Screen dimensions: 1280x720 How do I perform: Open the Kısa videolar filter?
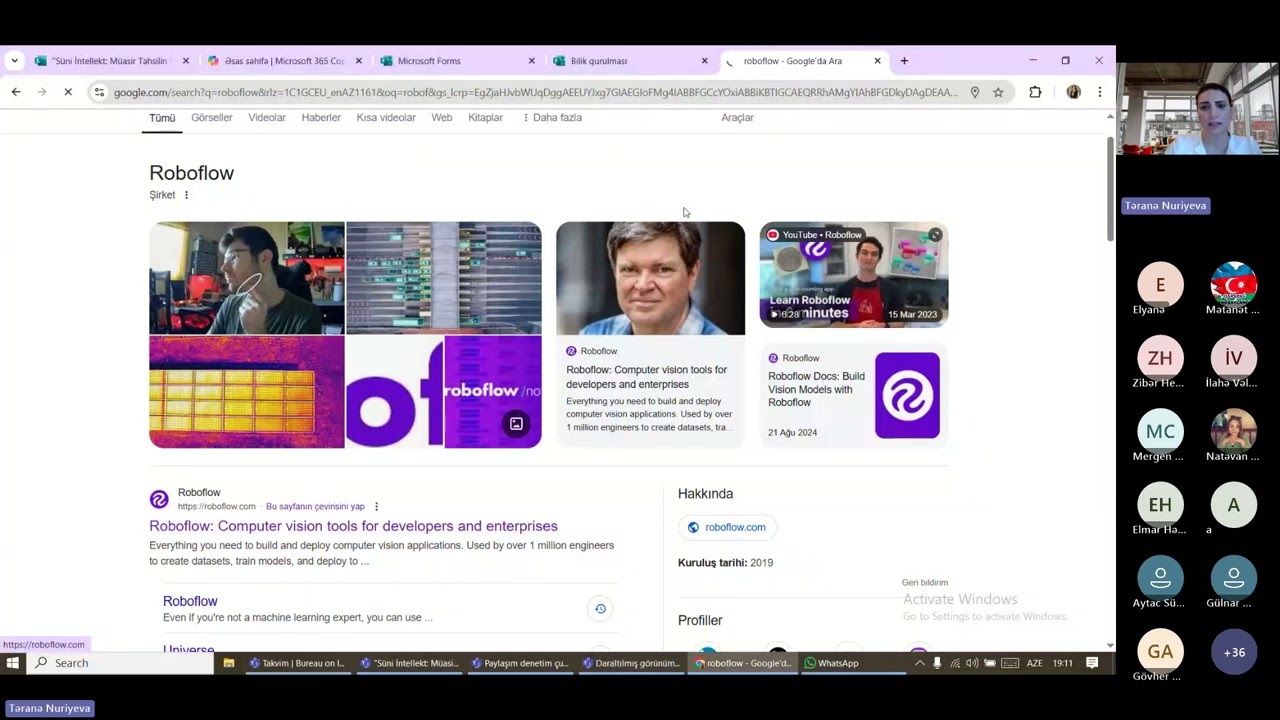point(386,118)
